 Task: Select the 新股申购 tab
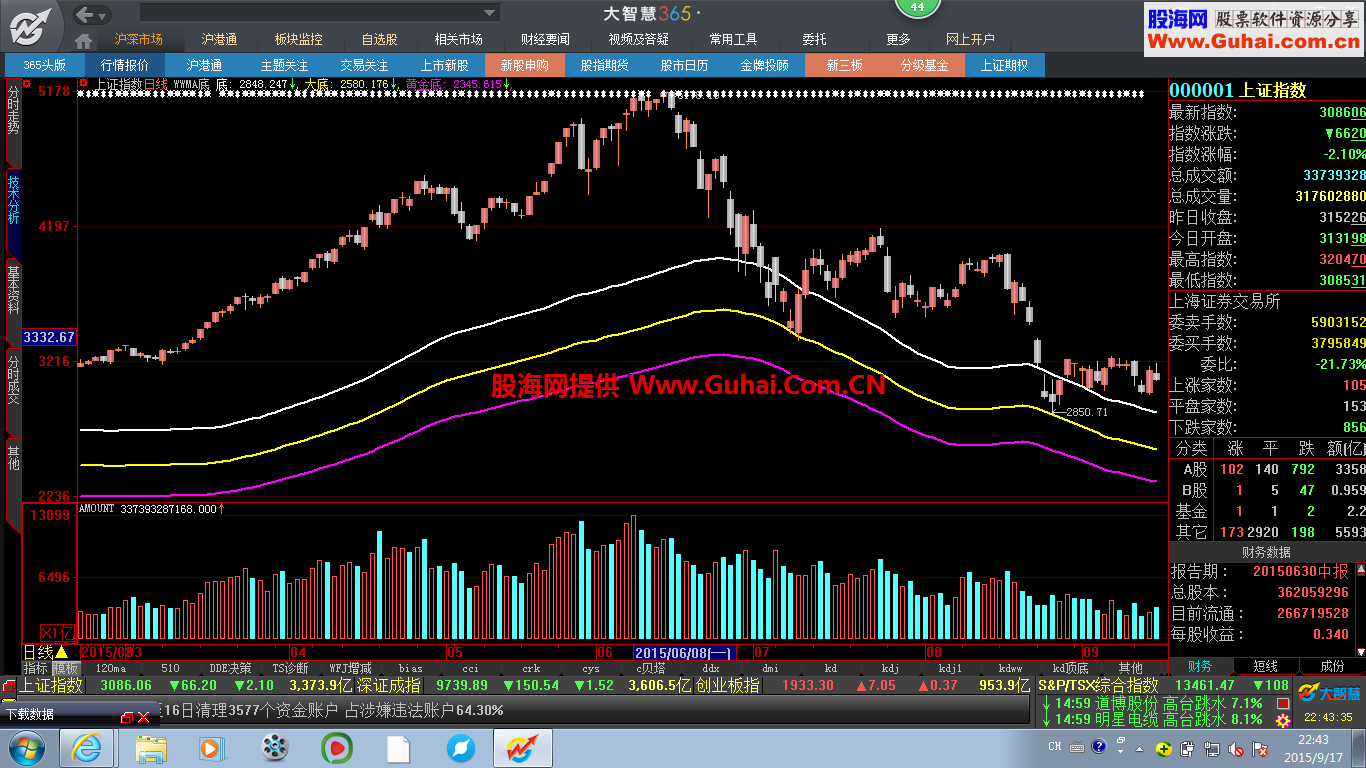click(525, 65)
